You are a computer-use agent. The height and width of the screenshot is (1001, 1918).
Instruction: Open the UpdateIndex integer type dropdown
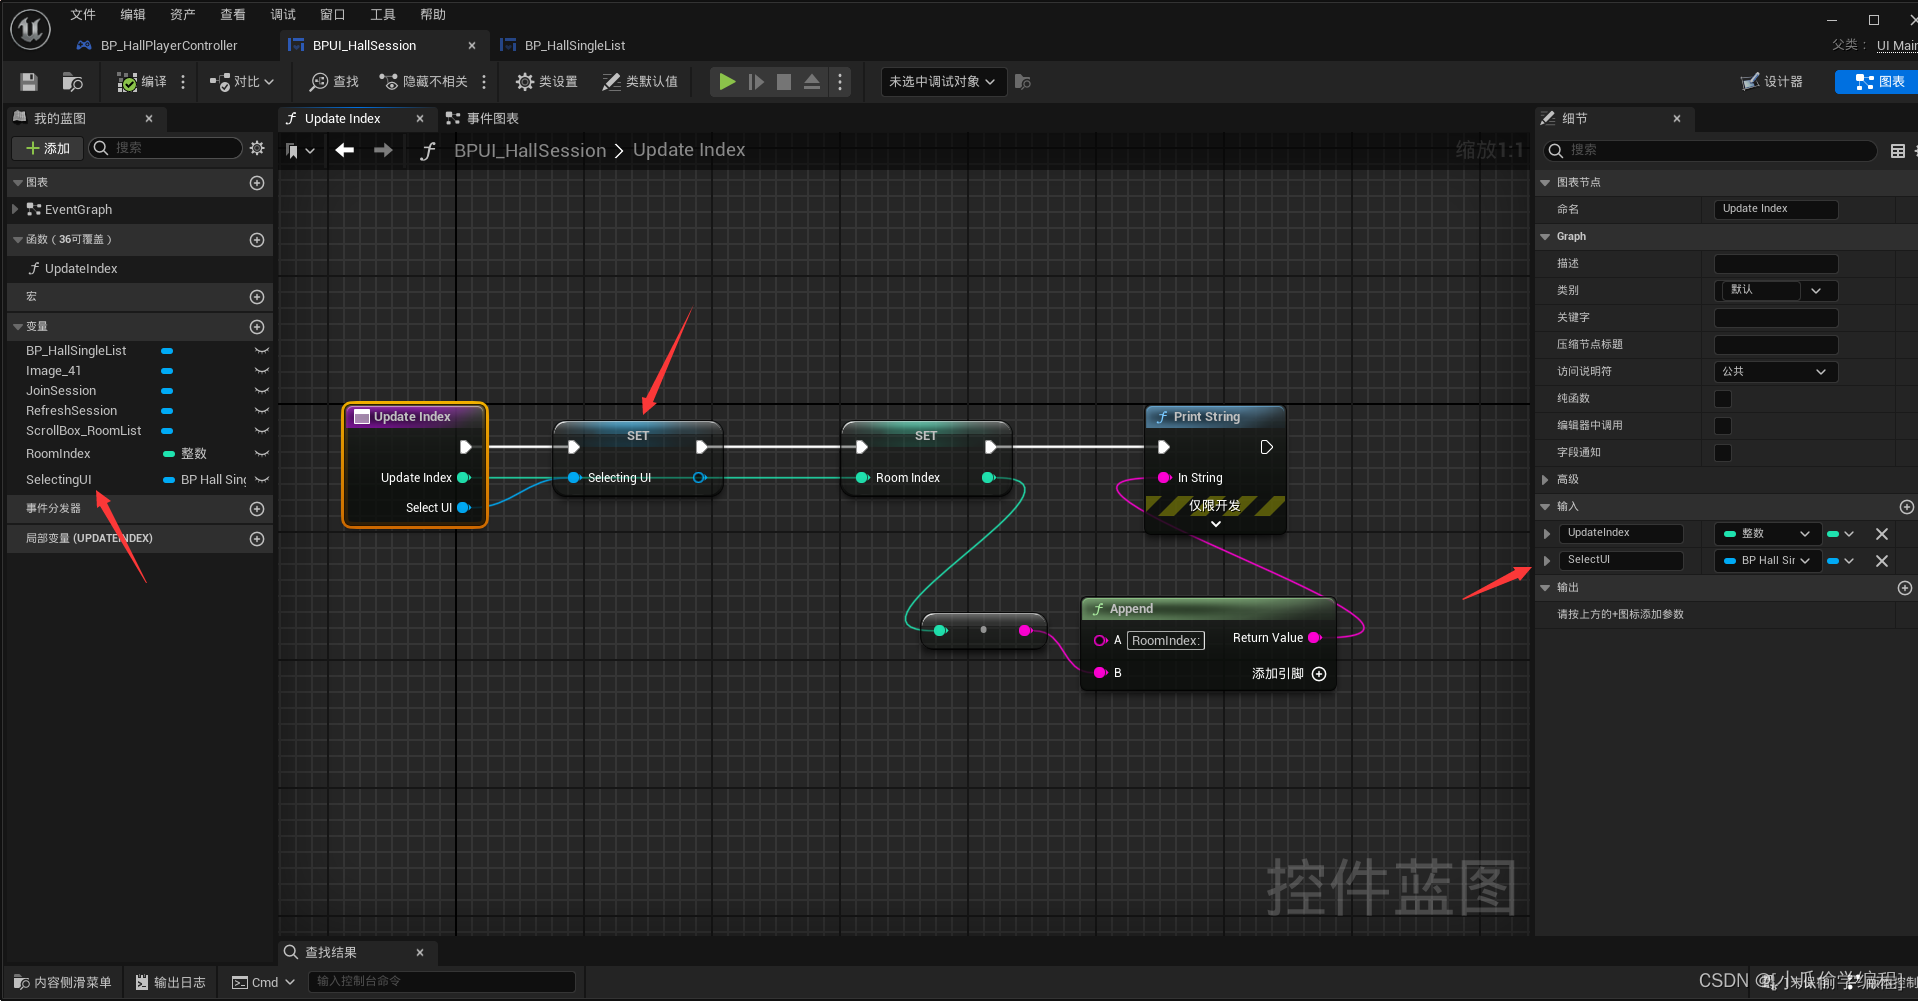click(x=1767, y=534)
